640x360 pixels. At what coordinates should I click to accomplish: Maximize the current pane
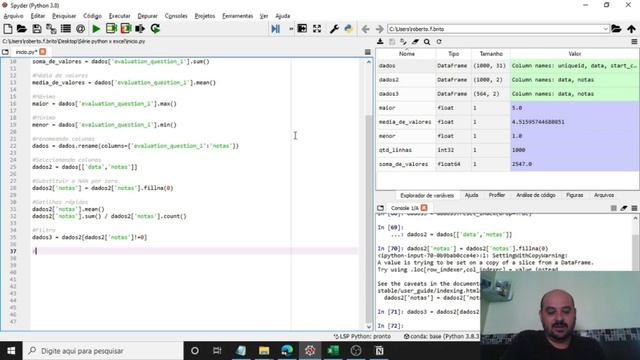[302, 29]
